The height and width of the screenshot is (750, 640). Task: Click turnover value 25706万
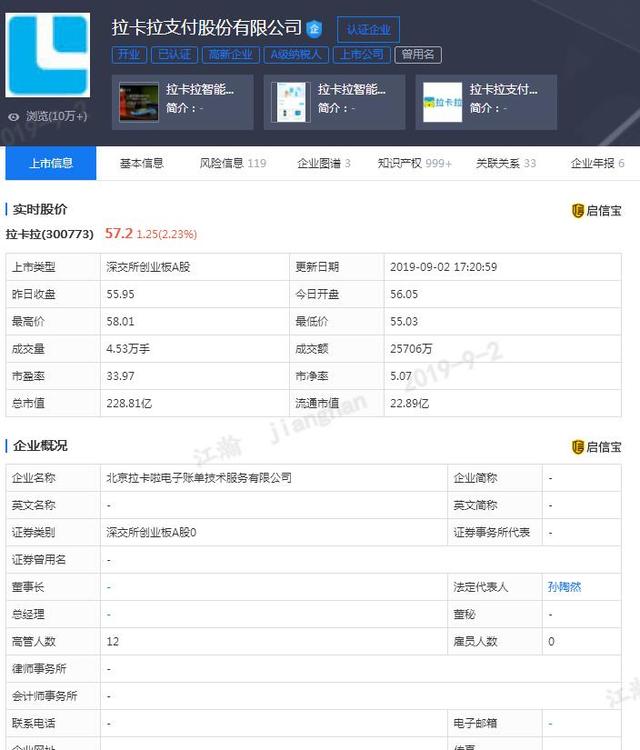411,349
